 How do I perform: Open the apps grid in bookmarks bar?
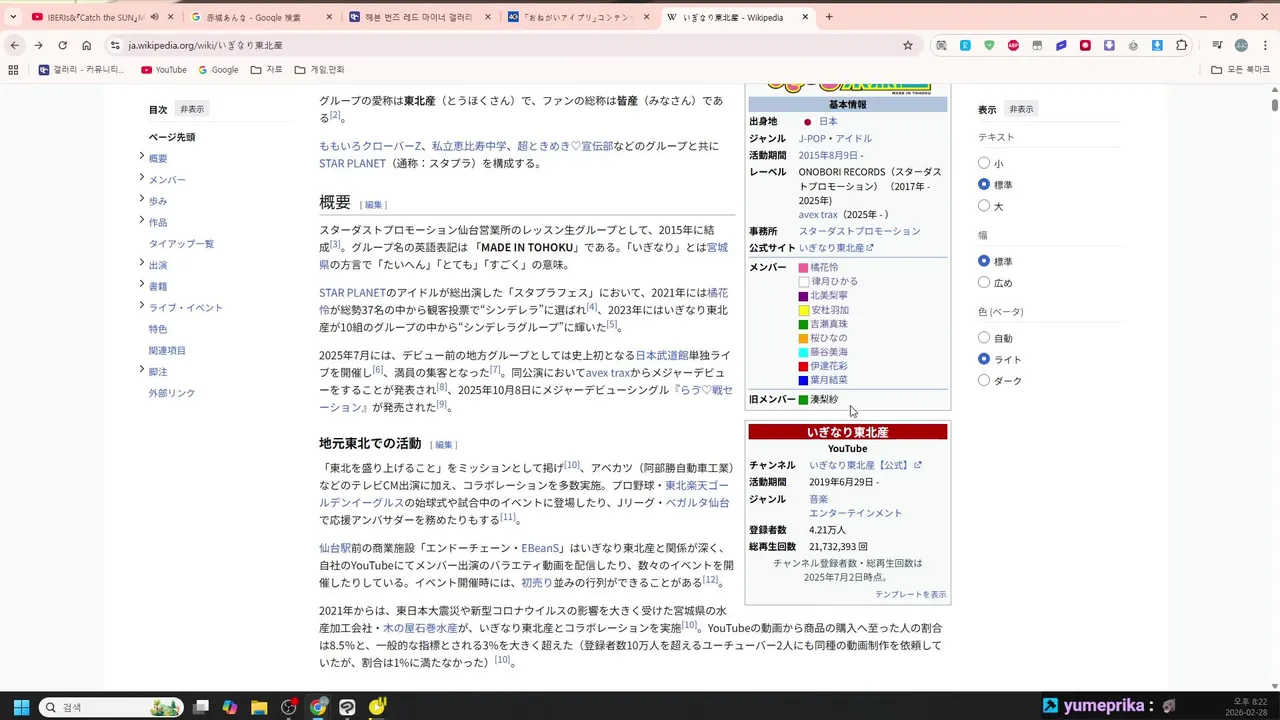(13, 70)
